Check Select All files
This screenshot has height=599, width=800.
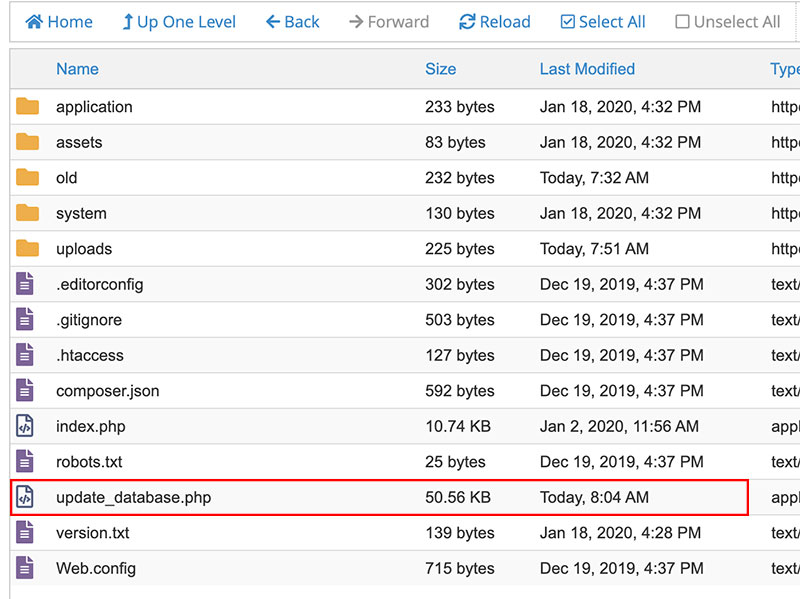[602, 22]
